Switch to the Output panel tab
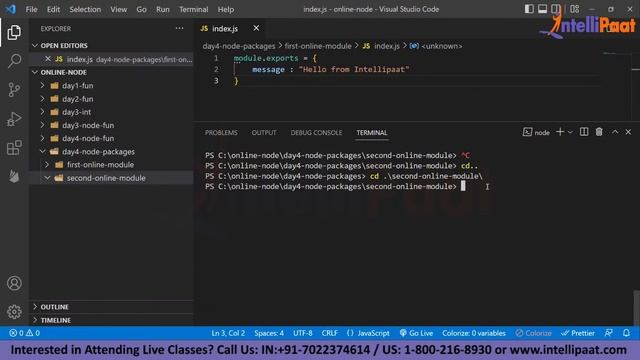This screenshot has height=360, width=640. pyautogui.click(x=264, y=133)
